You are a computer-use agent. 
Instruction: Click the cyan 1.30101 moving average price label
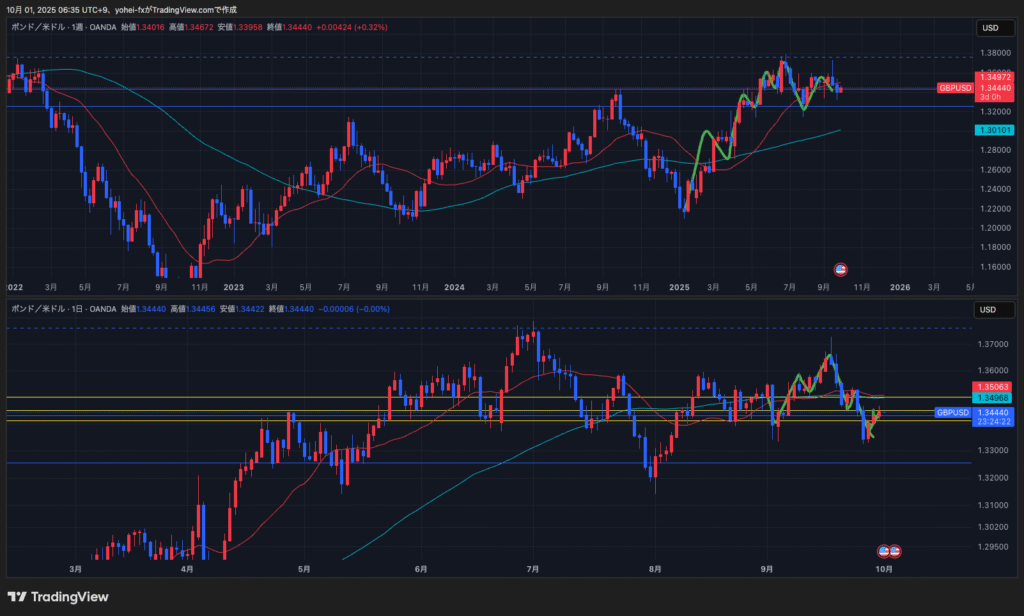point(995,130)
